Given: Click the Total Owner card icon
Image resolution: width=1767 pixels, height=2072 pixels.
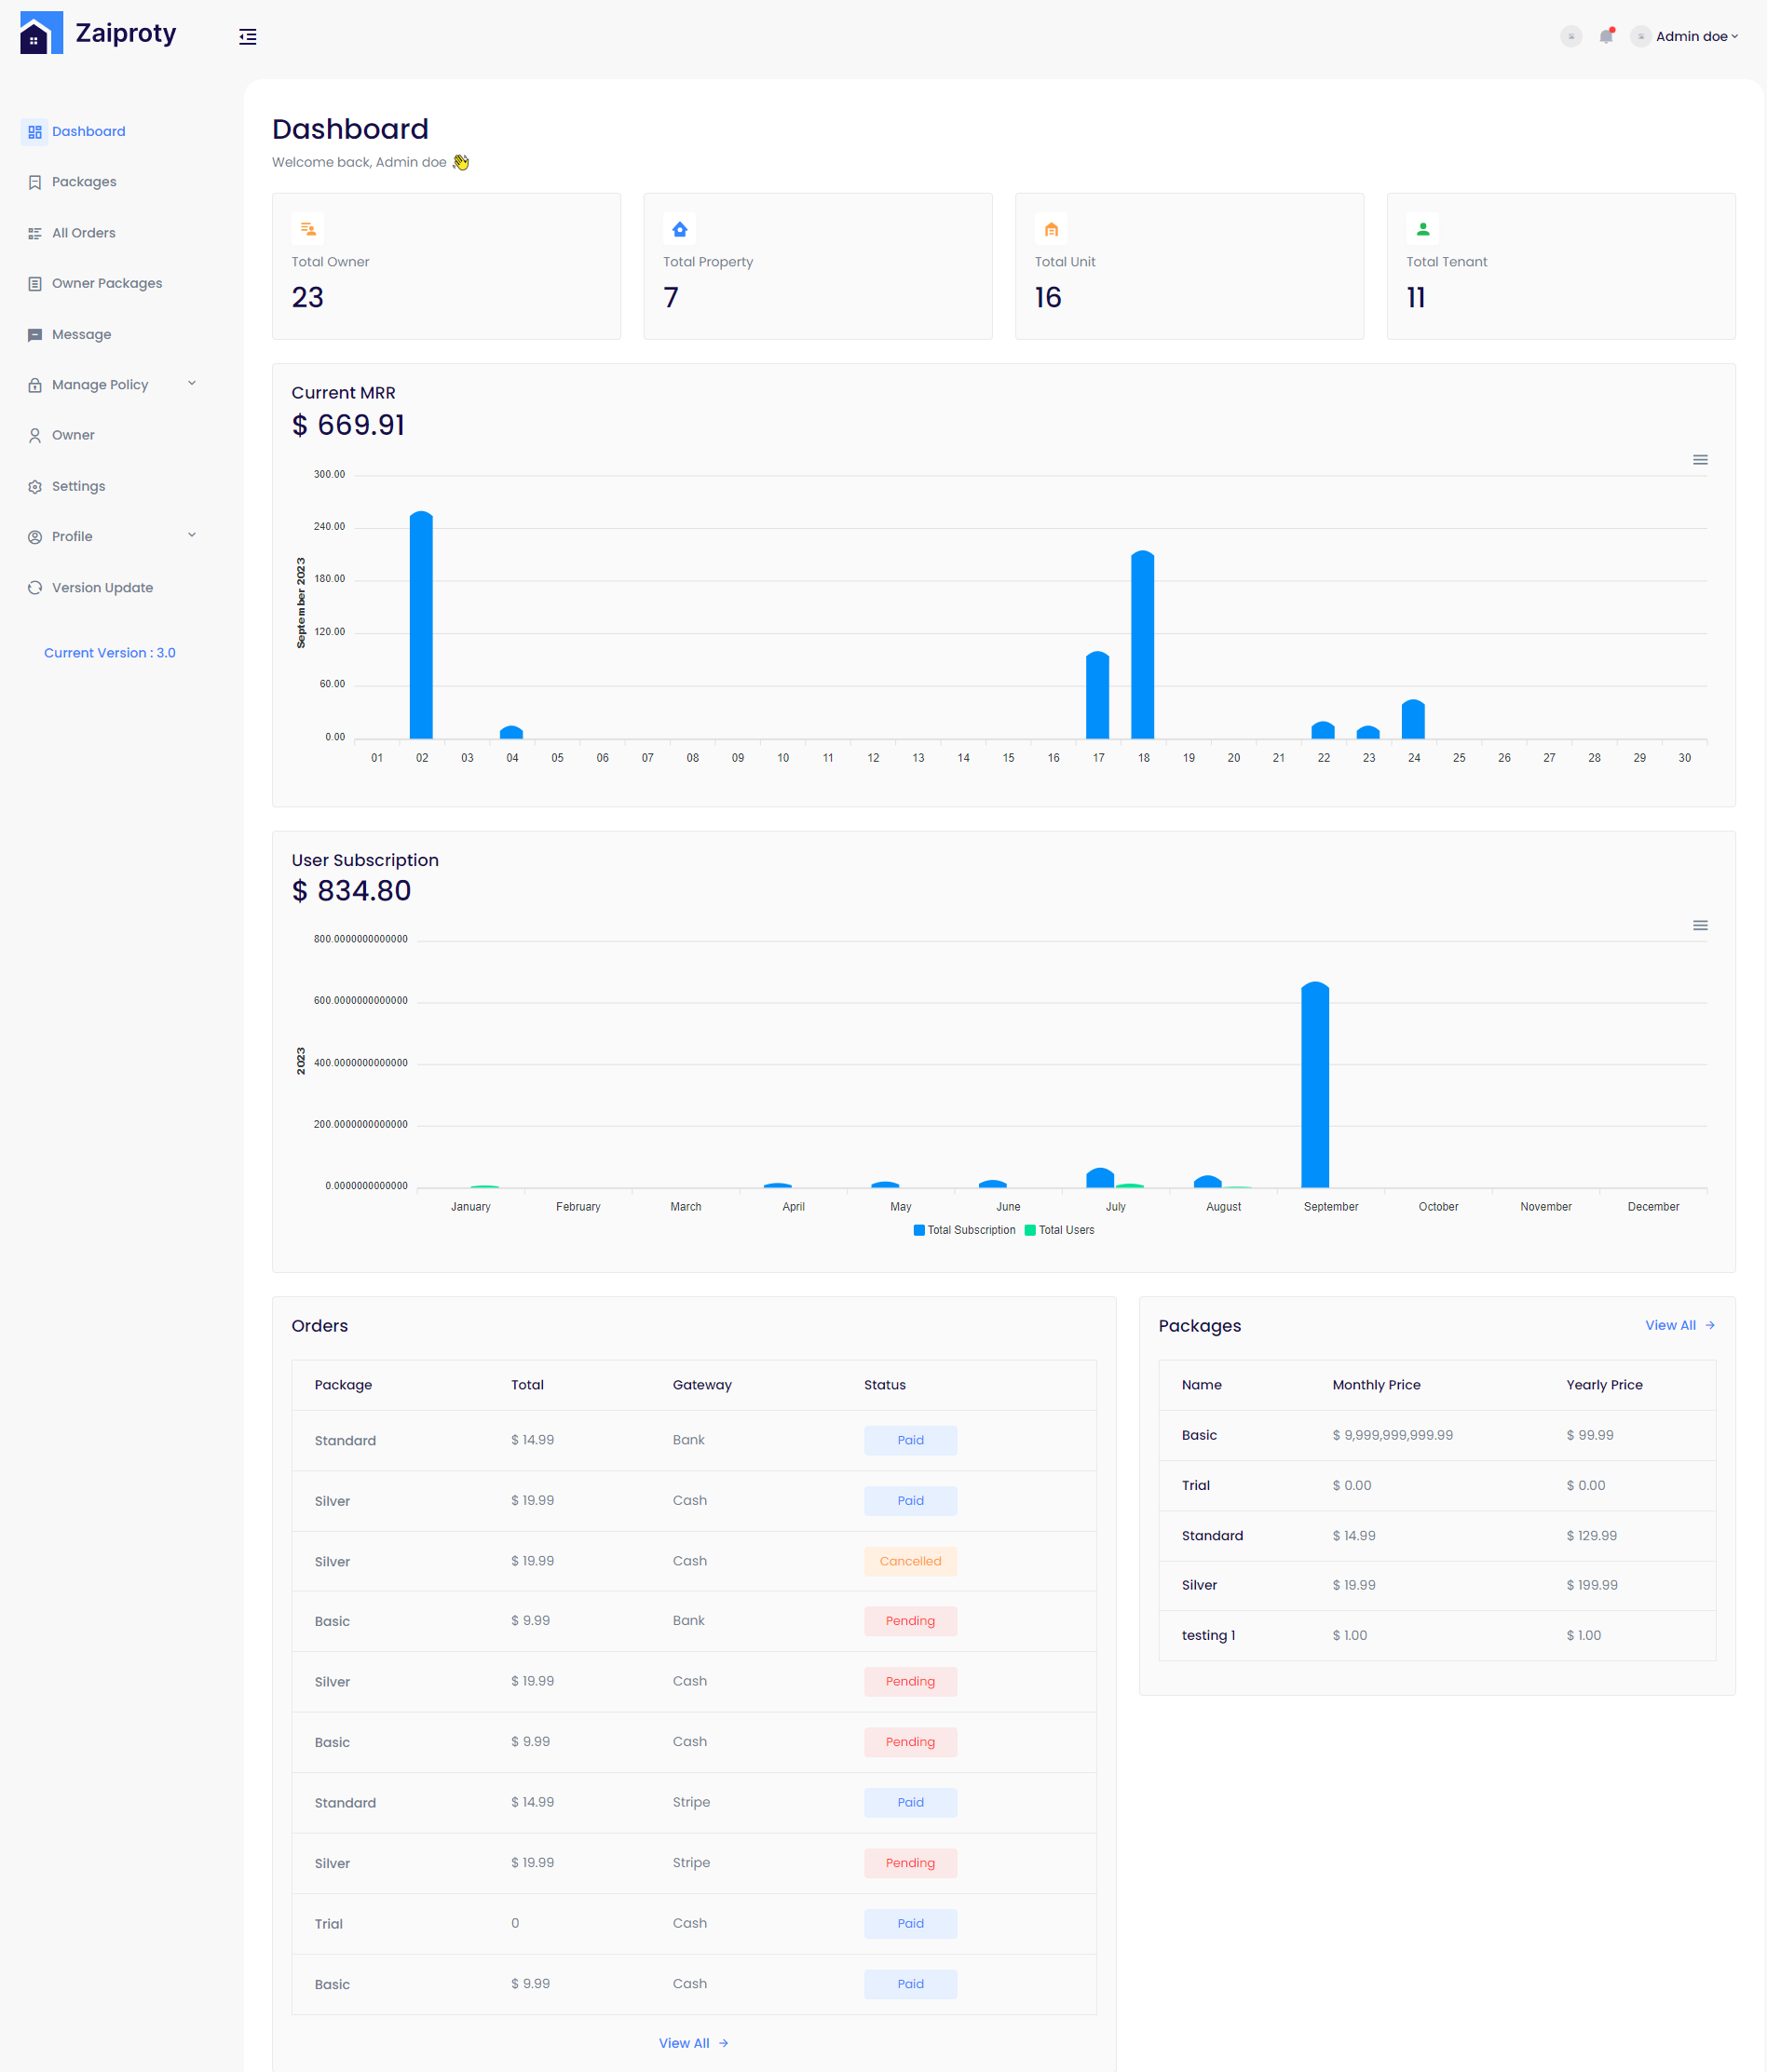Looking at the screenshot, I should coord(308,230).
